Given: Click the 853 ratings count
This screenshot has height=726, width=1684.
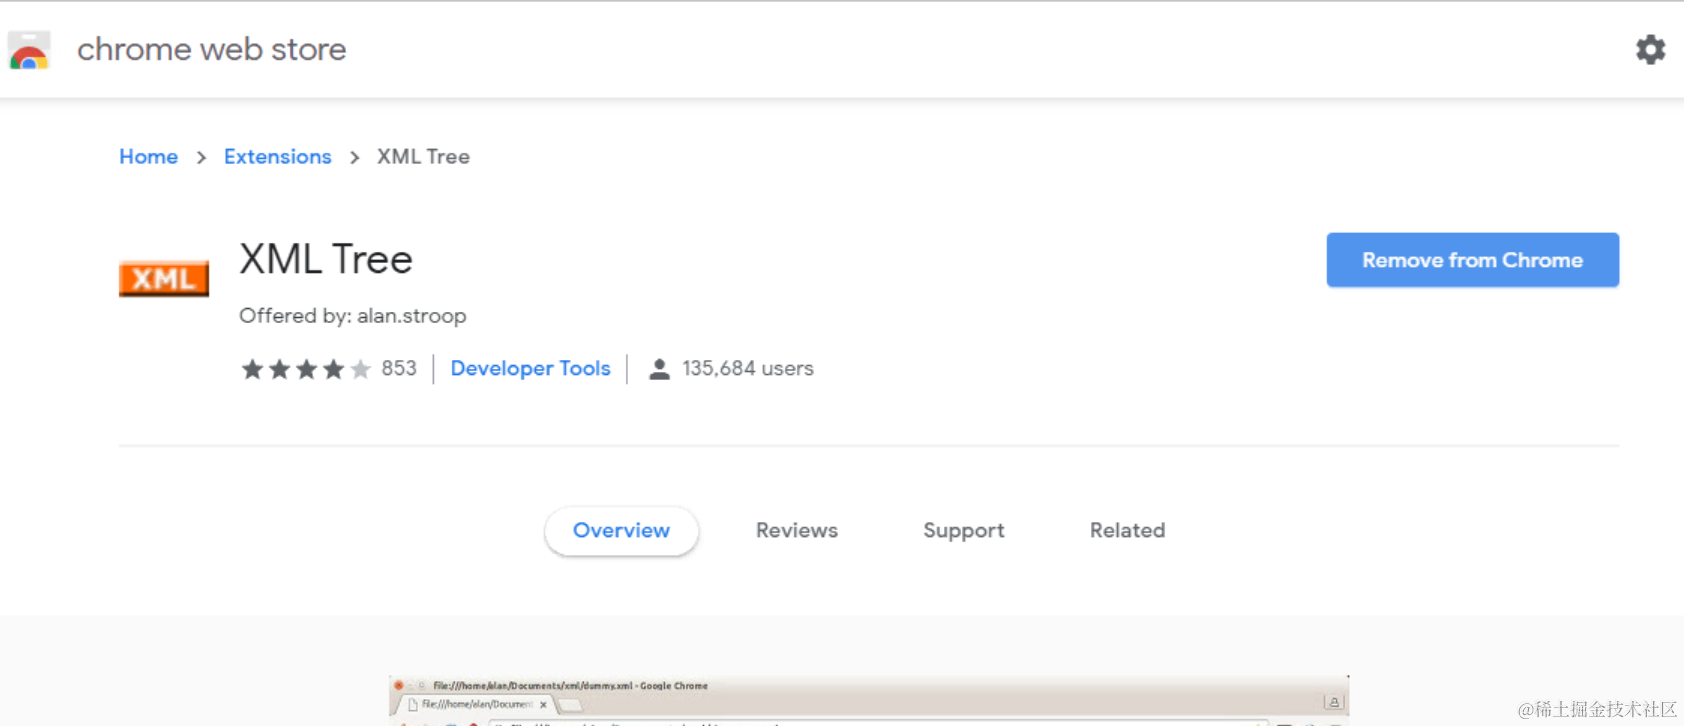Looking at the screenshot, I should point(399,368).
